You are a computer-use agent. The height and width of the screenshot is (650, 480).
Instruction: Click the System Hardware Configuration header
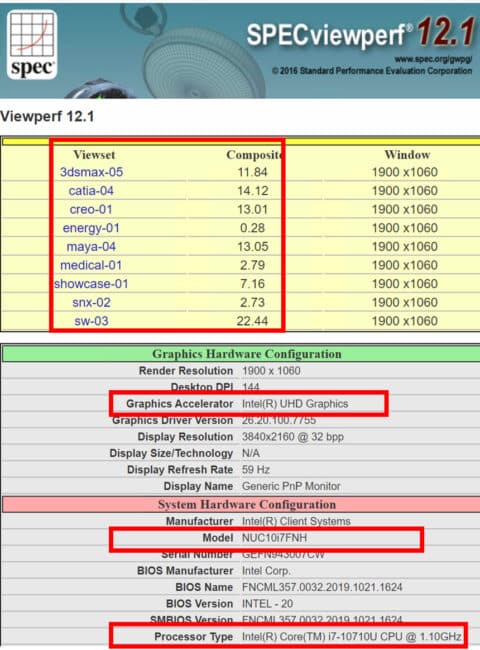[x=247, y=504]
